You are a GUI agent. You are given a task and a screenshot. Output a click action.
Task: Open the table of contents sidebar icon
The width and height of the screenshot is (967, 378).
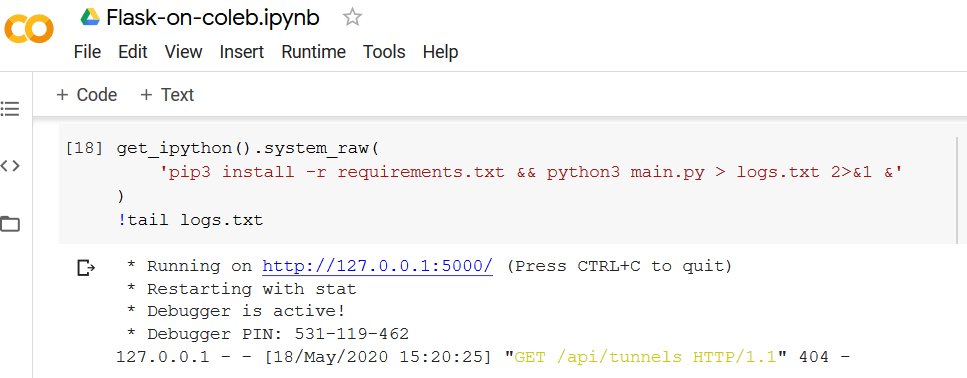pyautogui.click(x=10, y=109)
